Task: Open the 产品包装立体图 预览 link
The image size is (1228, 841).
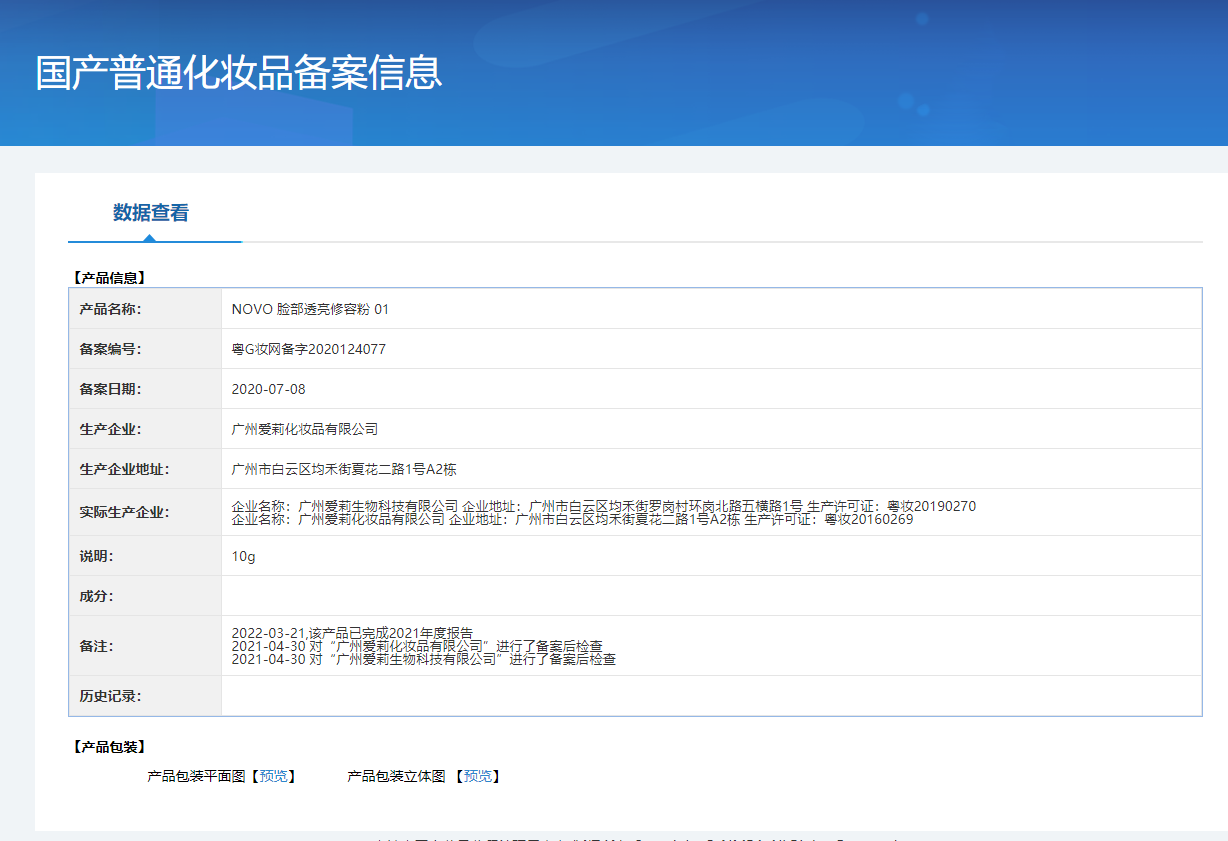Action: tap(477, 776)
